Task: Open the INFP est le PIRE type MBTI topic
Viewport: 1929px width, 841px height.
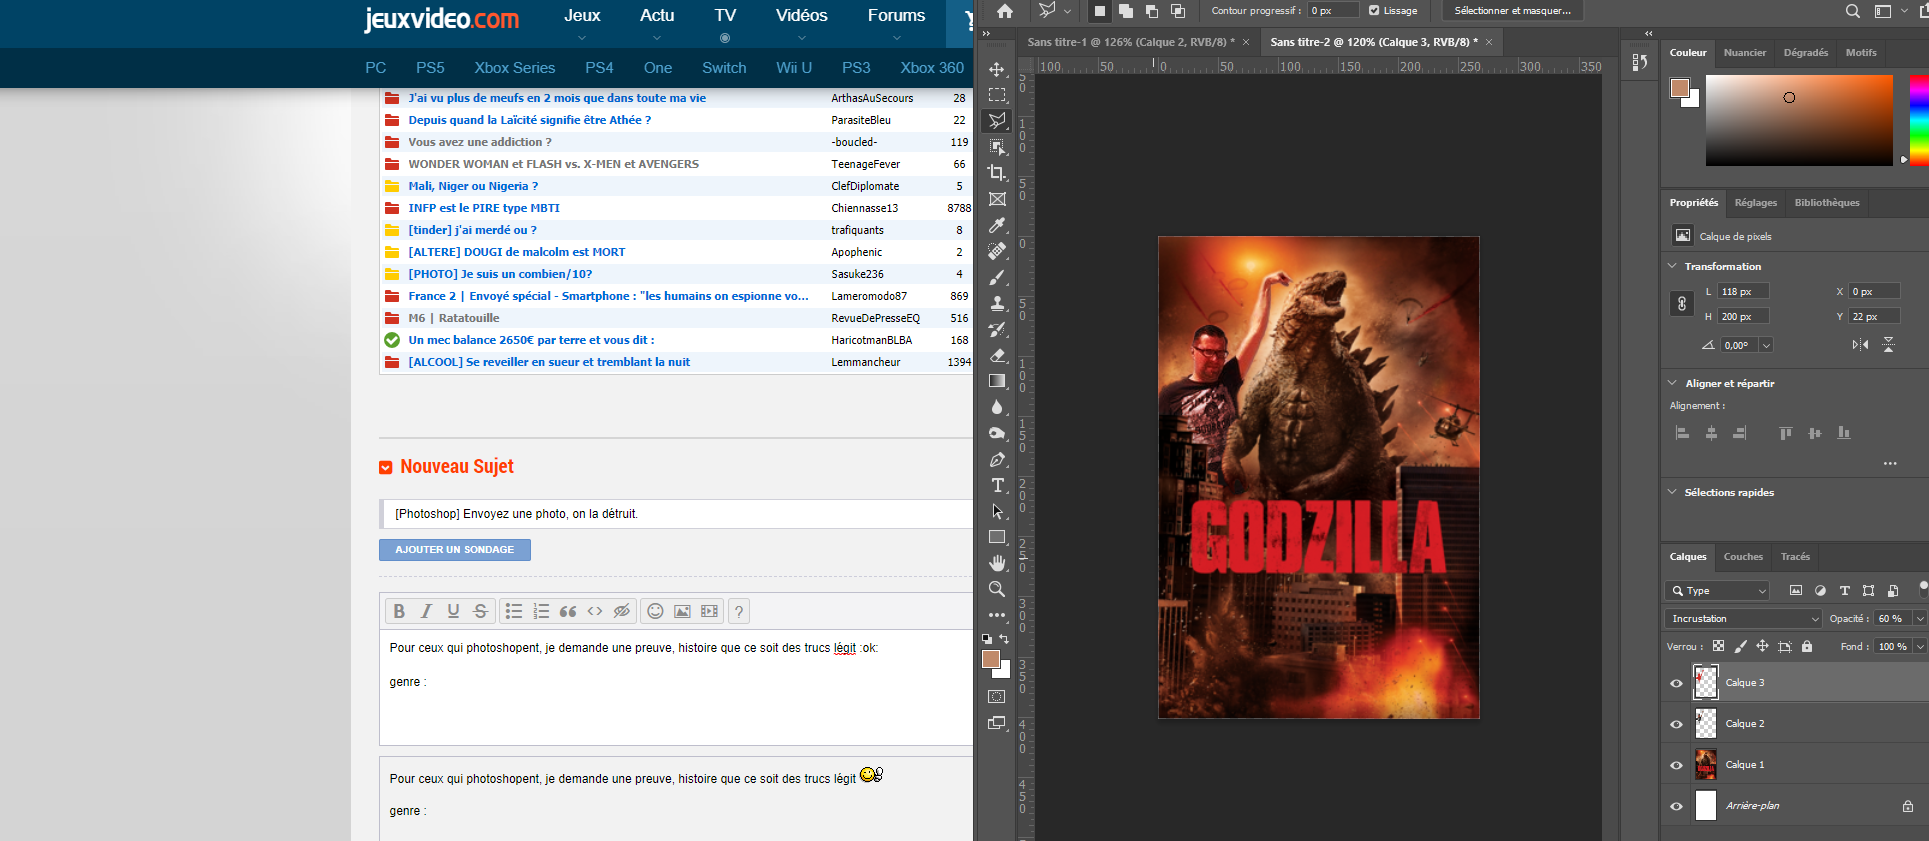Action: point(484,208)
